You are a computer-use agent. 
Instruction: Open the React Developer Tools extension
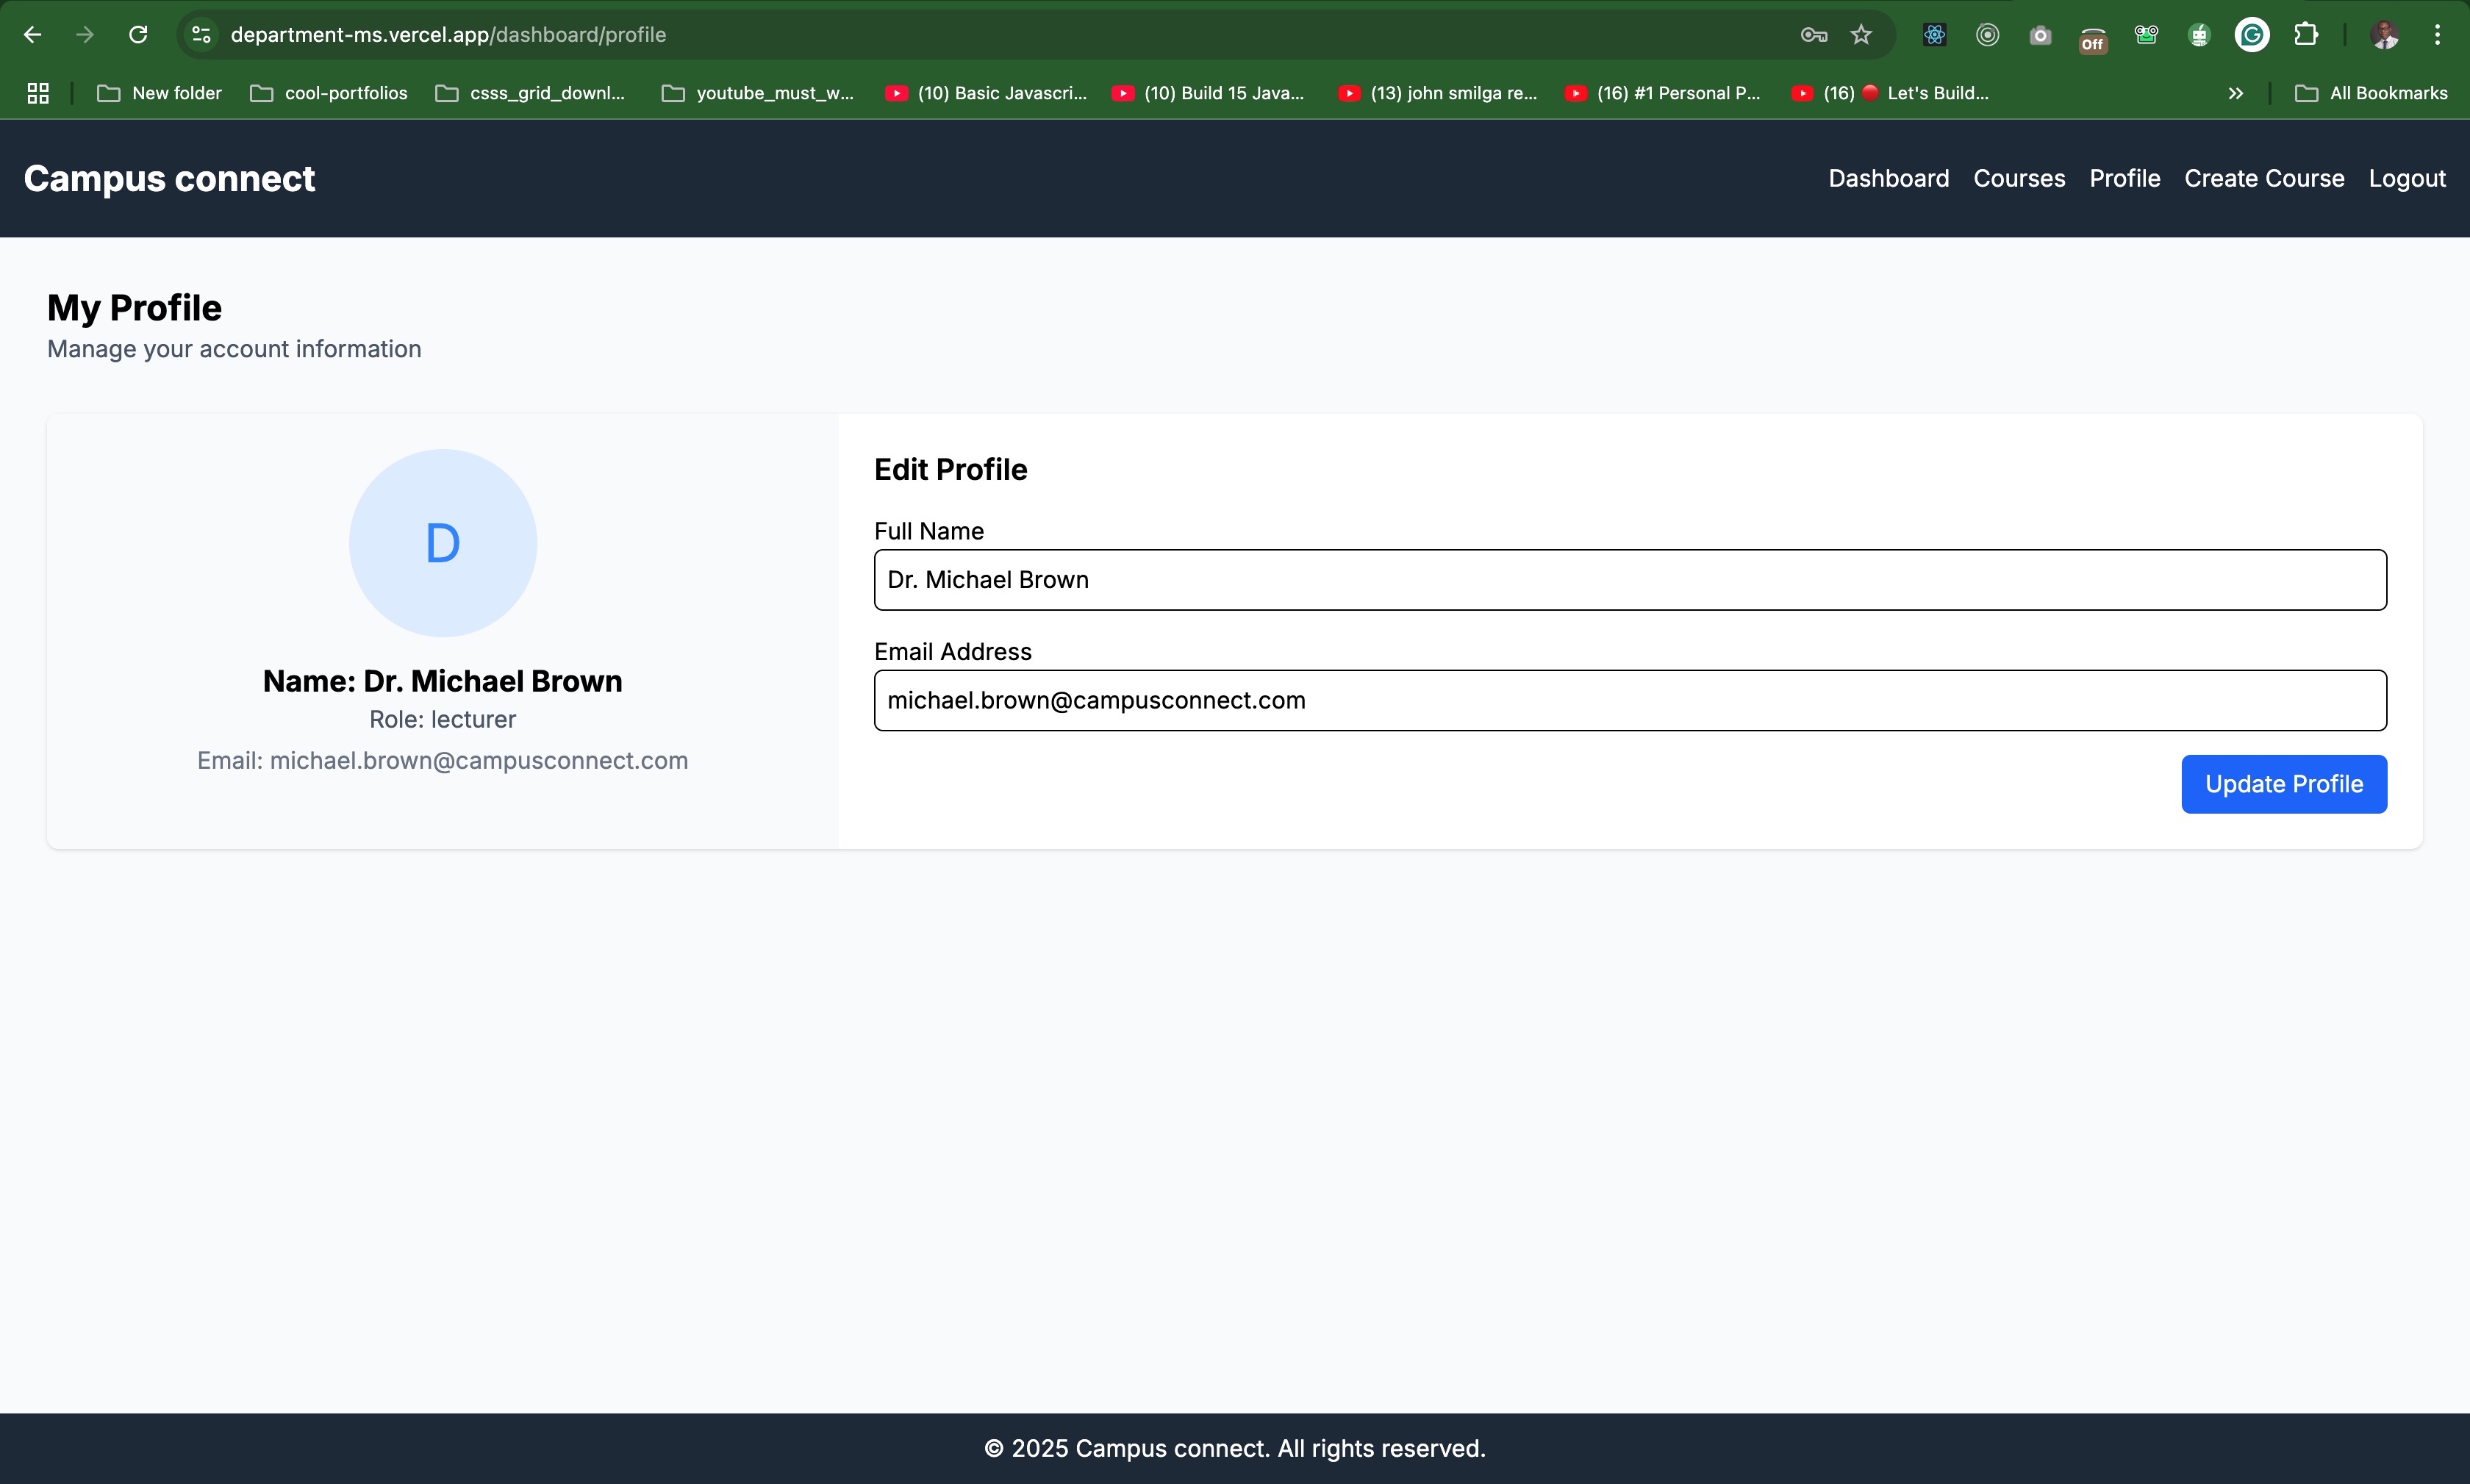(1934, 35)
